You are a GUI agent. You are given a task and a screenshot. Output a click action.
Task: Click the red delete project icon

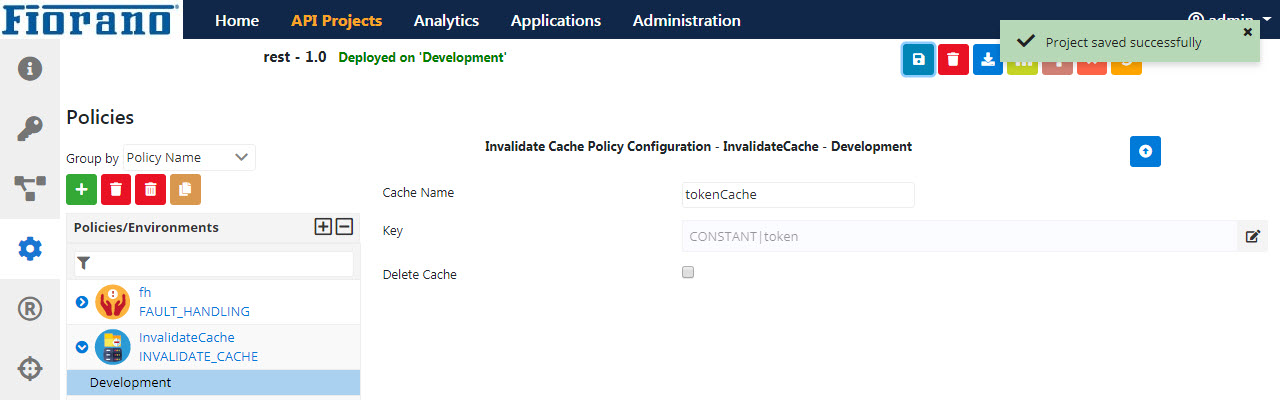953,60
